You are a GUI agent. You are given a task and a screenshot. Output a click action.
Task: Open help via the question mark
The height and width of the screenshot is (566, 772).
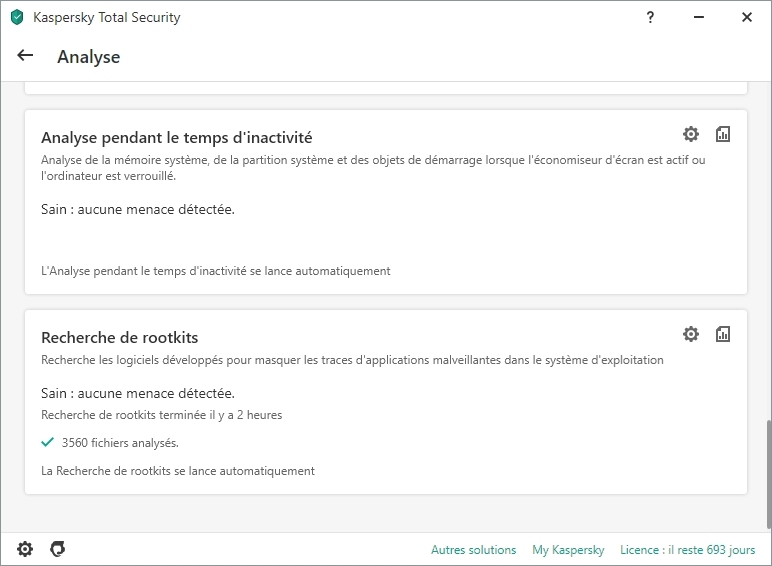(651, 17)
